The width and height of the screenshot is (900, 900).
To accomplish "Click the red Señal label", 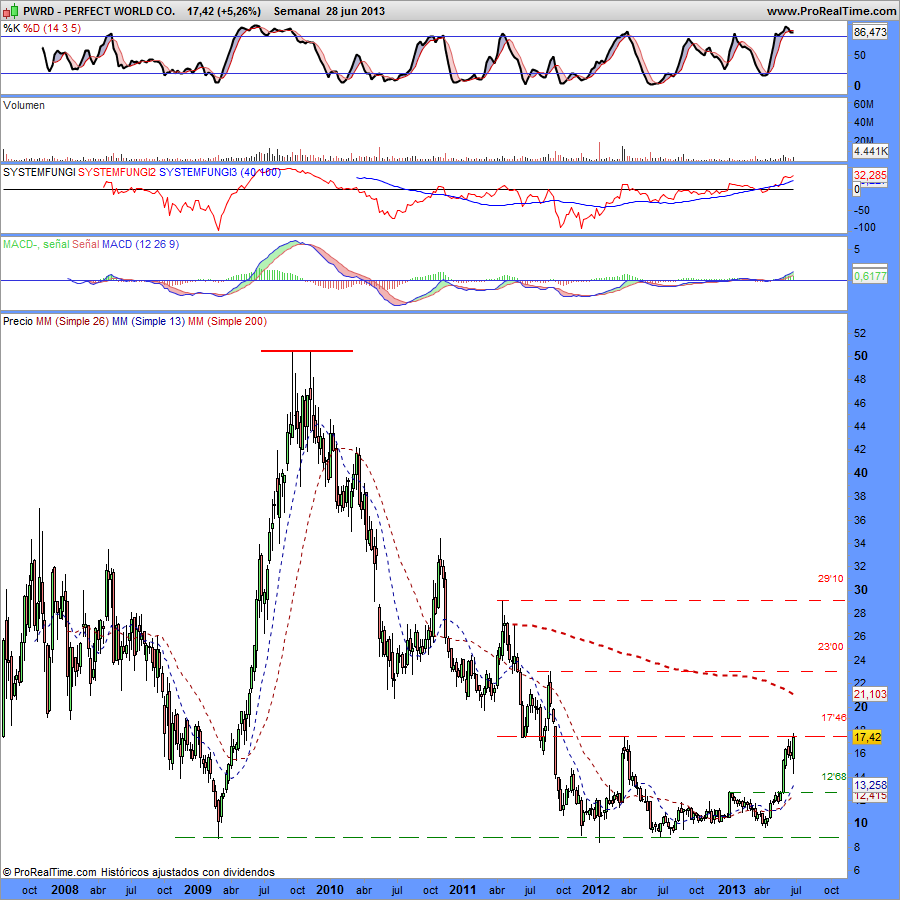I will click(x=86, y=244).
